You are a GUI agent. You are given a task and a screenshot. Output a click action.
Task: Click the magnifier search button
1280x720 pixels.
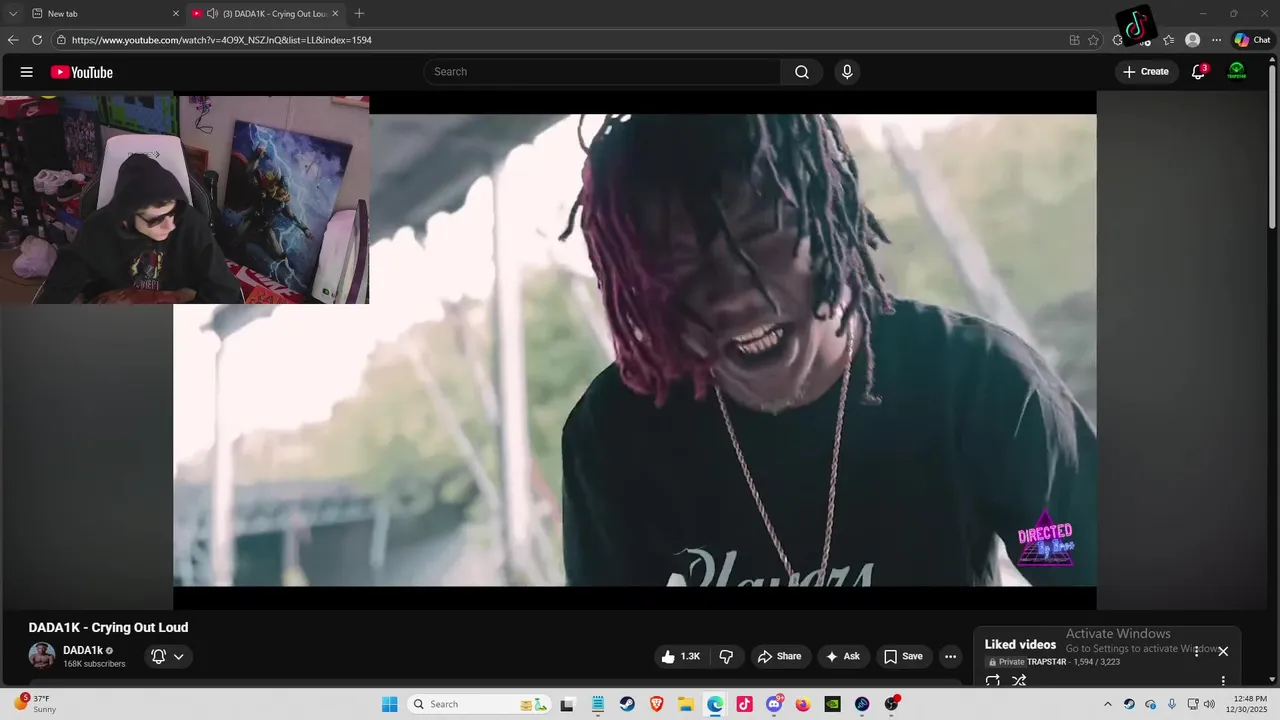tap(802, 72)
